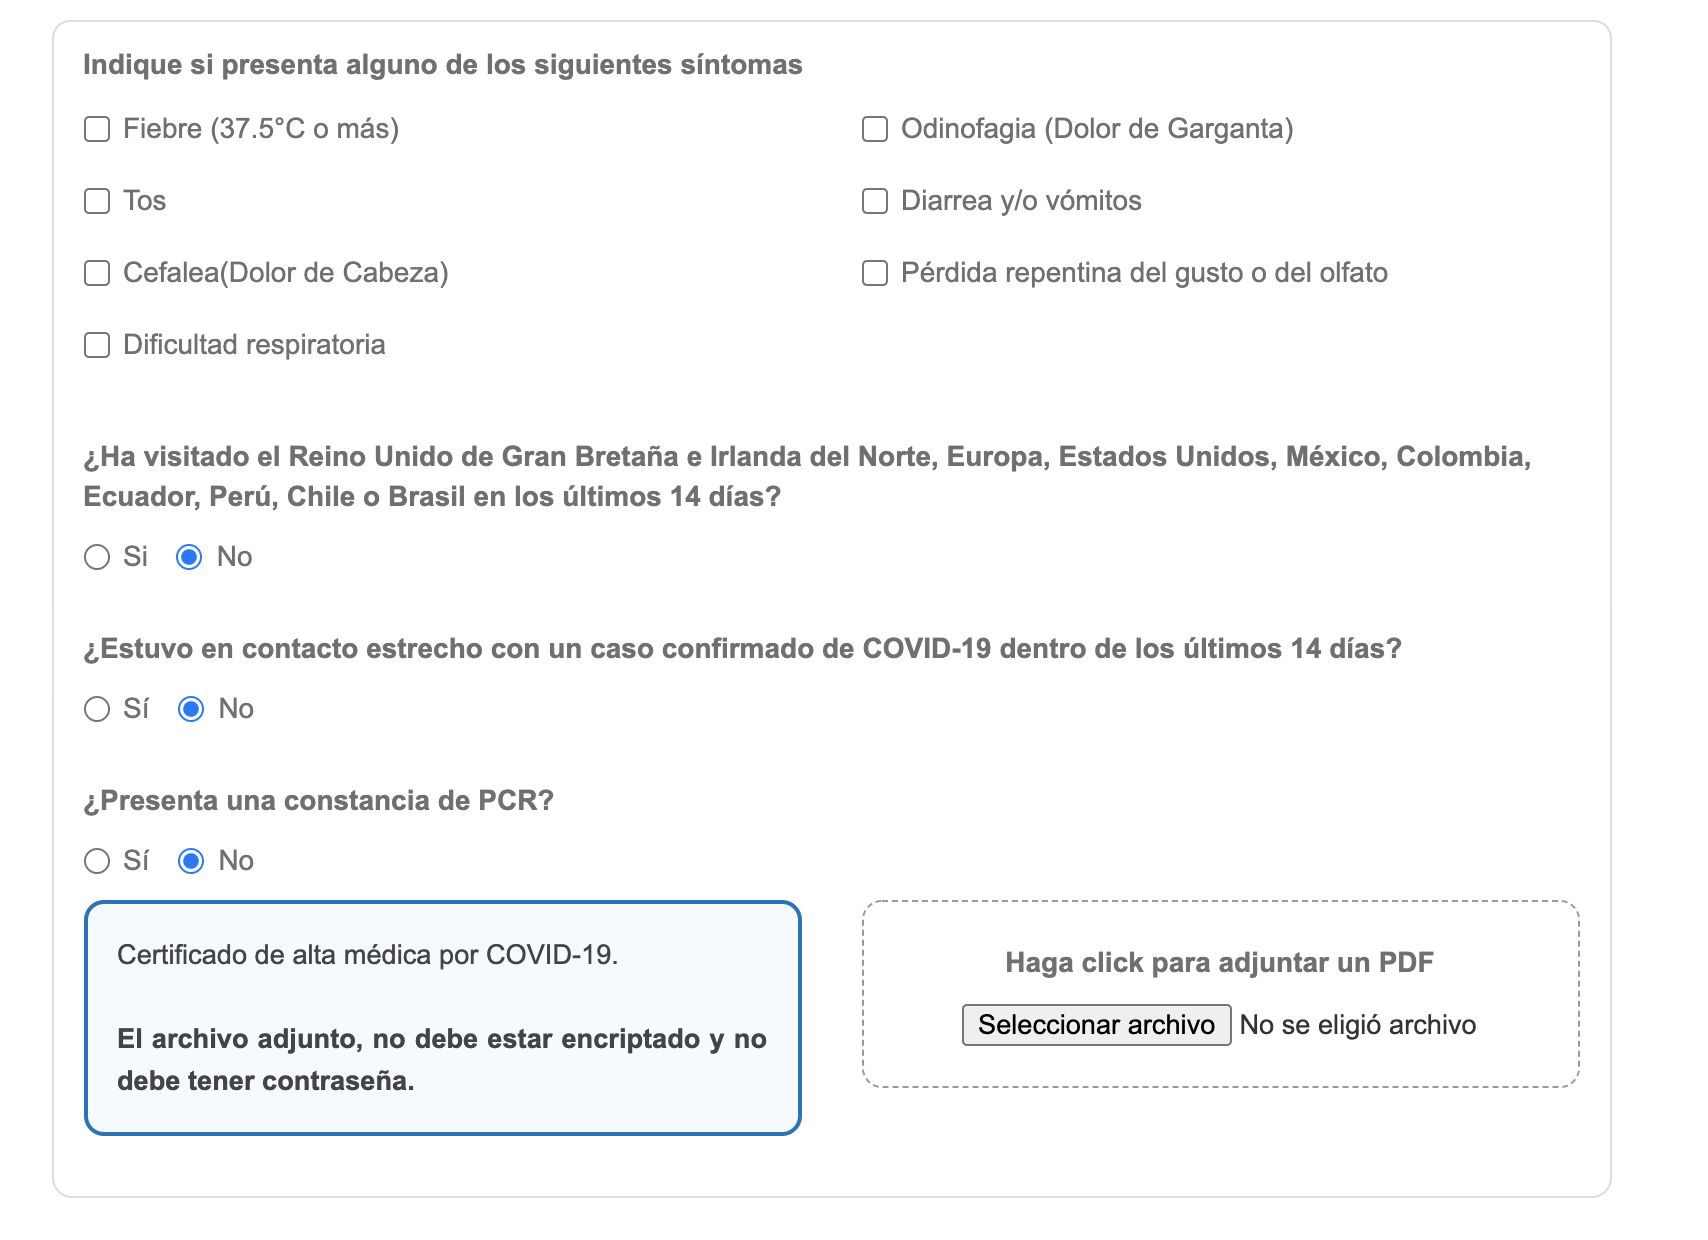Click the COVID-19 close contact question heading
This screenshot has height=1240, width=1708.
point(742,649)
